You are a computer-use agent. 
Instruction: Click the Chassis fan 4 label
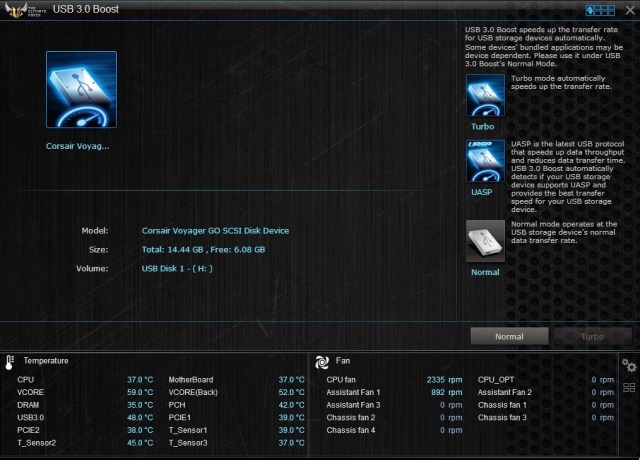(x=351, y=430)
